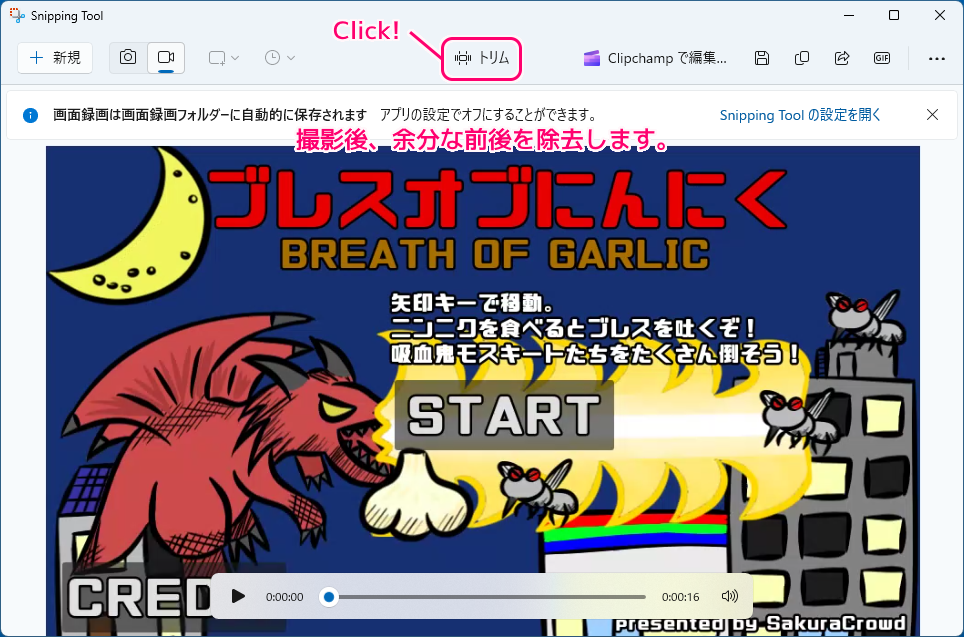Image resolution: width=964 pixels, height=637 pixels.
Task: Save the recording using the save icon
Action: pyautogui.click(x=761, y=58)
